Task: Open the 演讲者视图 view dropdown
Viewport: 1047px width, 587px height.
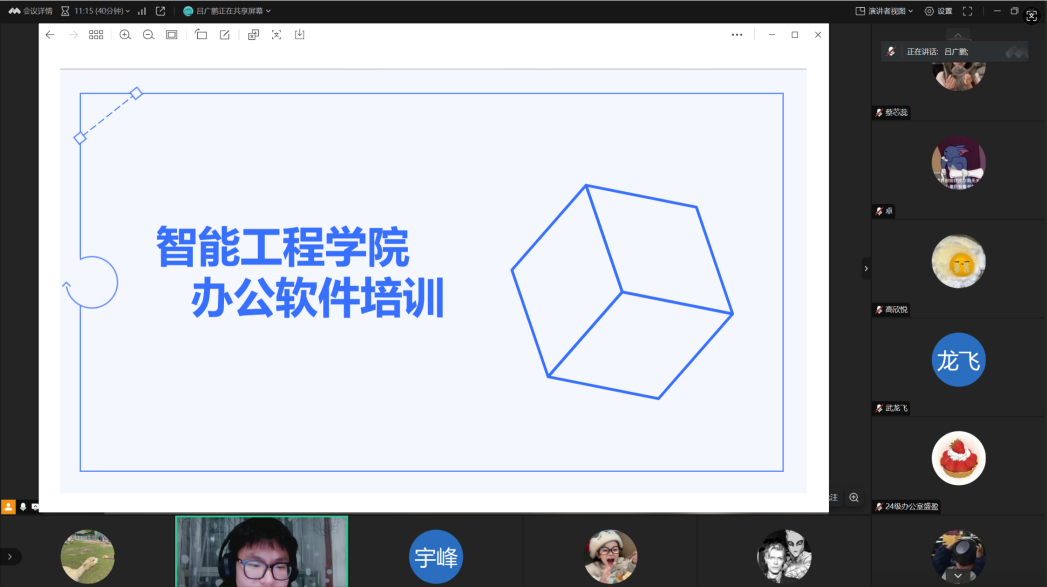Action: coord(884,11)
